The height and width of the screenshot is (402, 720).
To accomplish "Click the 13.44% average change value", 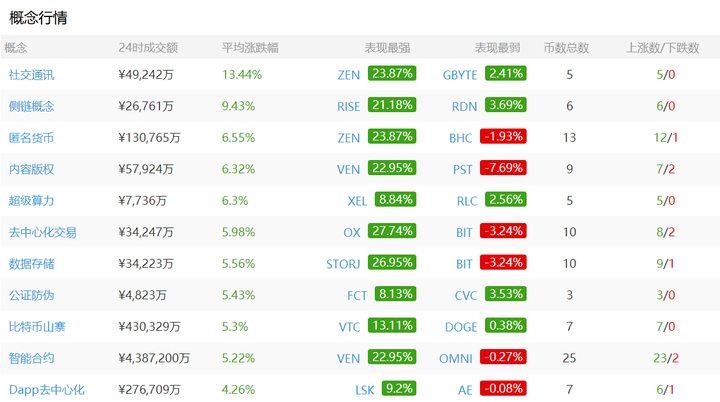I will click(x=242, y=74).
